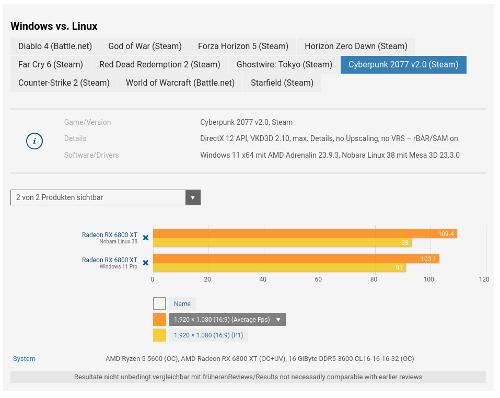Click the 1920 x 1080 (16:9) P1 link
The width and height of the screenshot is (500, 398).
tap(208, 335)
